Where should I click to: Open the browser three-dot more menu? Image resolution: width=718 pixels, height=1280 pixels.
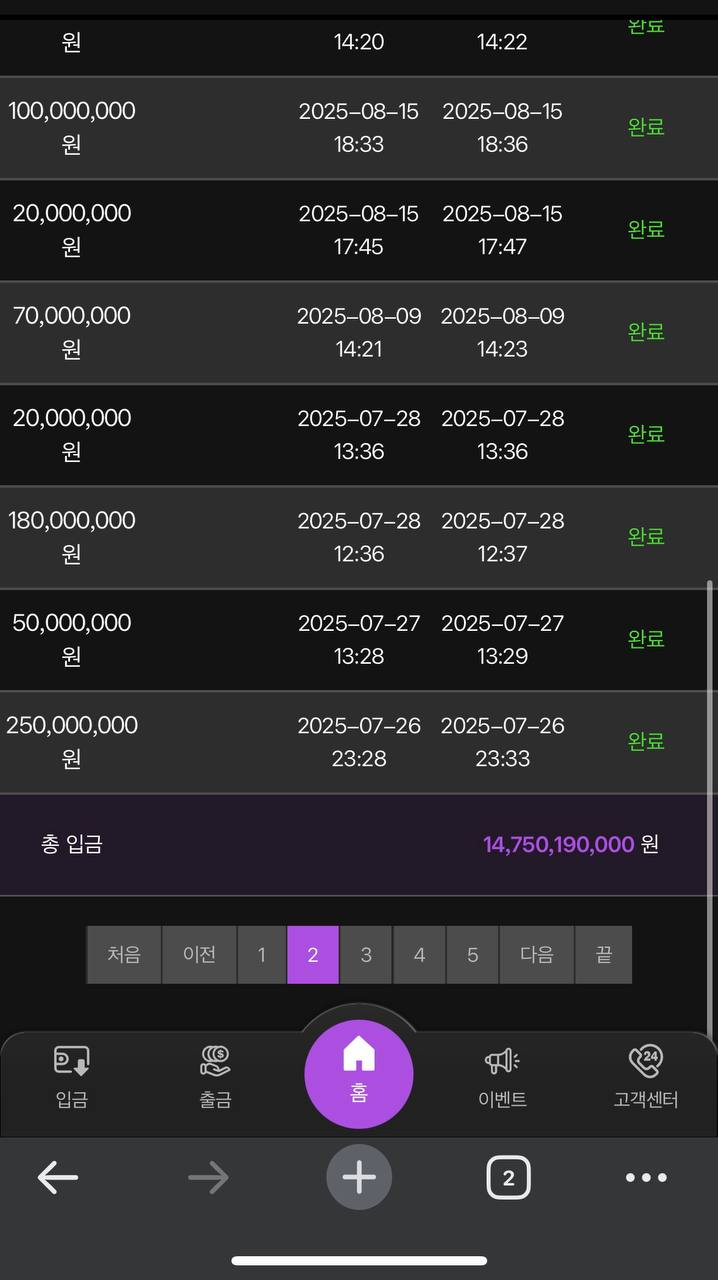pos(646,1178)
